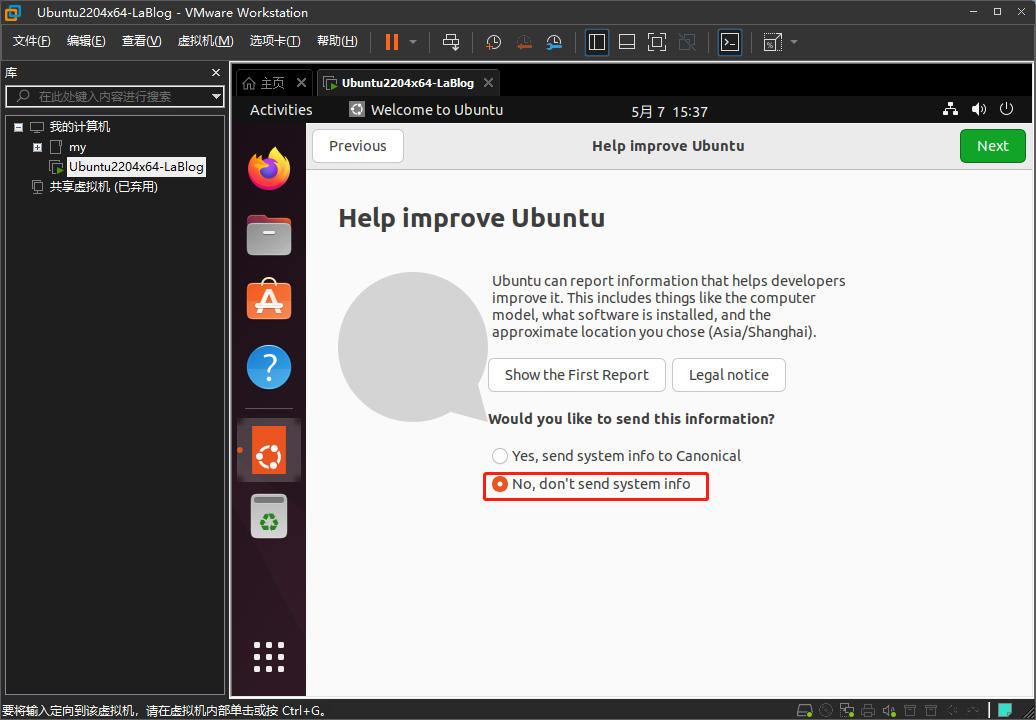Screen dimensions: 1036x720
Task: Click the power icon in the Ubuntu top bar
Action: tap(1006, 109)
